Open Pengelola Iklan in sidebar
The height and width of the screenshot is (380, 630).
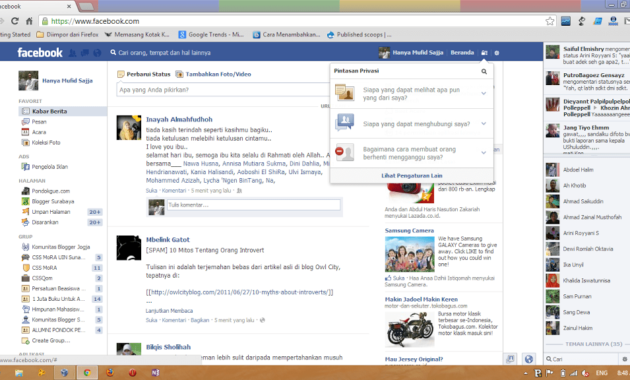pyautogui.click(x=45, y=166)
